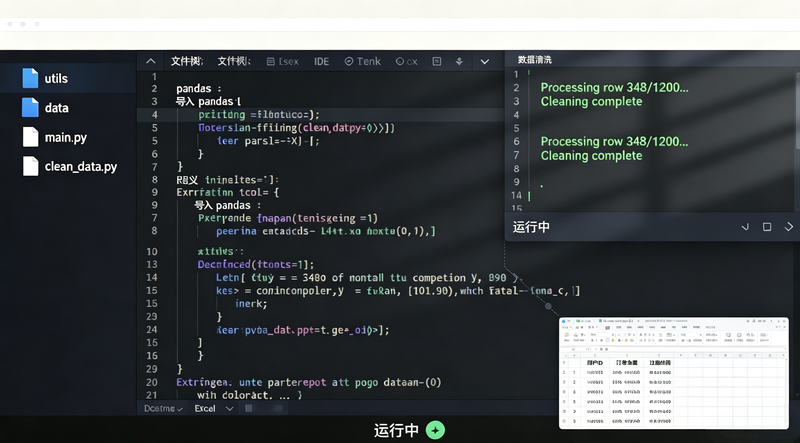Switch to the second 文件树 tab
Viewport: 800px width, 443px height.
(x=234, y=61)
